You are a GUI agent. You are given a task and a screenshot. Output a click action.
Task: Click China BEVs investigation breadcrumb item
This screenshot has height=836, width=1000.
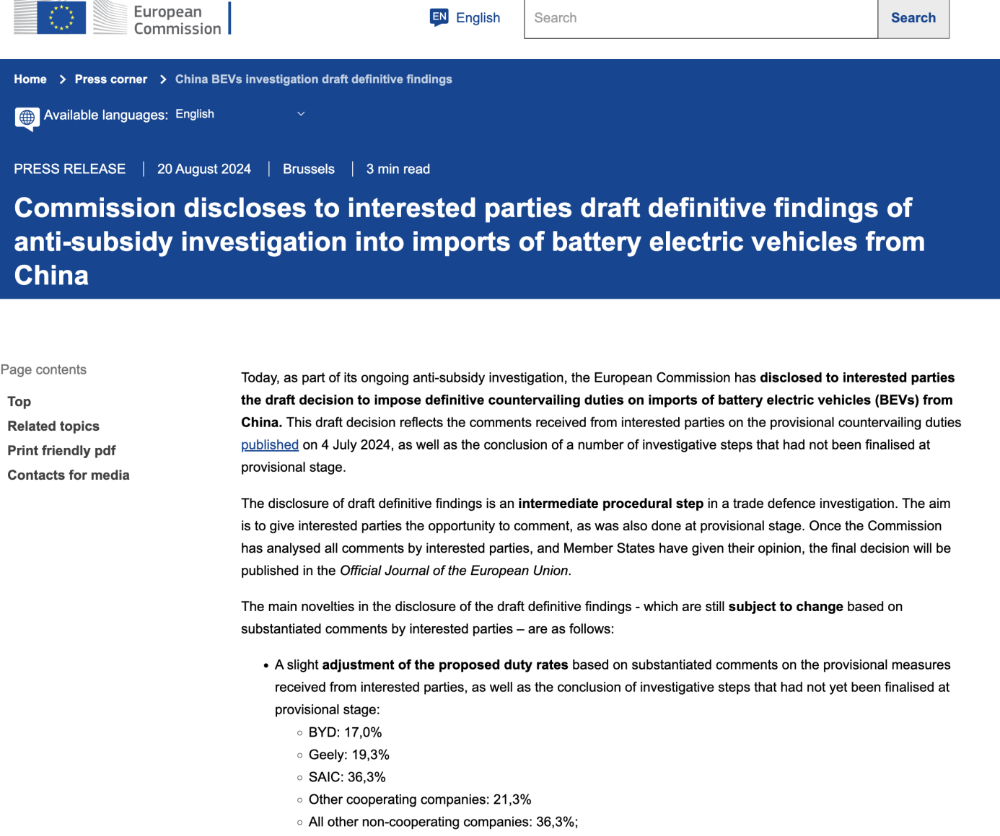[314, 79]
